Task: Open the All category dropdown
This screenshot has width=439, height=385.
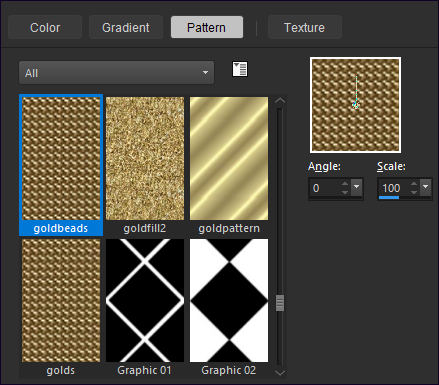Action: point(116,72)
